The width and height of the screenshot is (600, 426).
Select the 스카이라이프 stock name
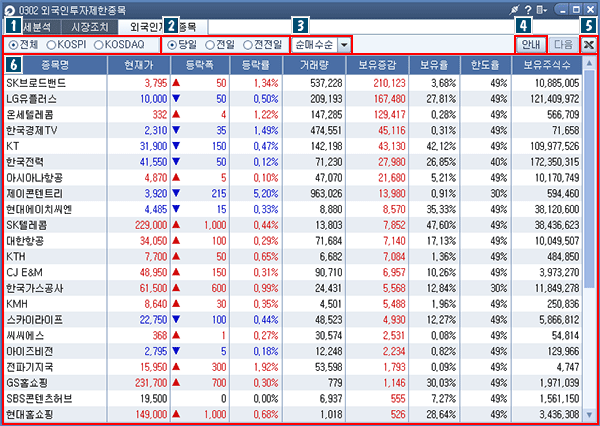34,320
